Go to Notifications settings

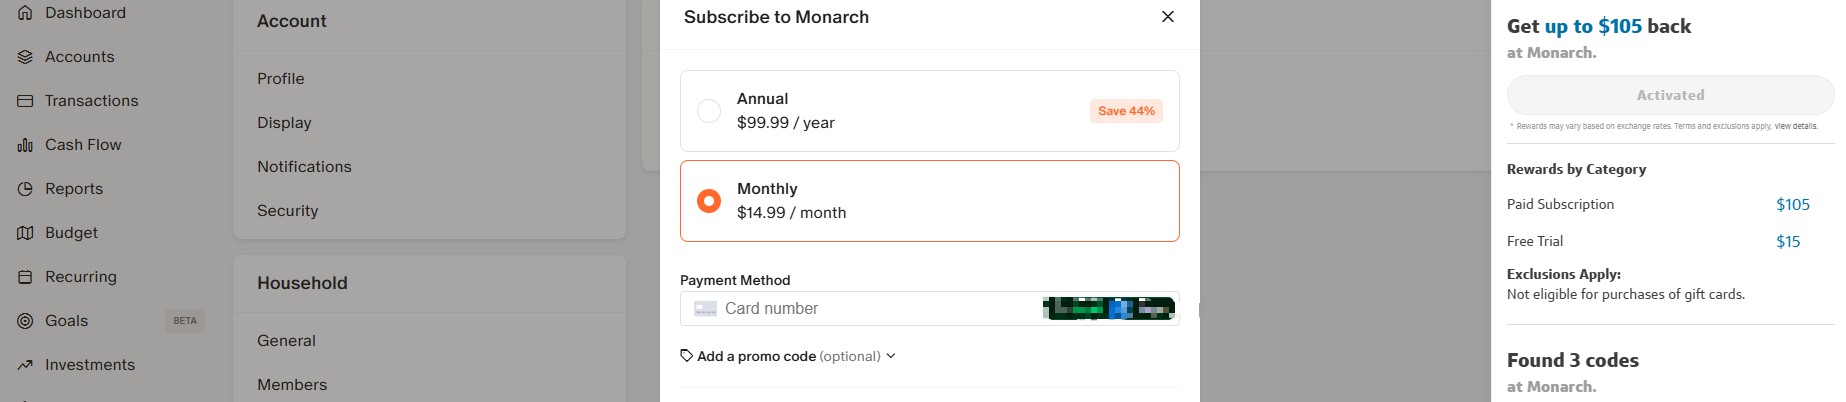304,167
